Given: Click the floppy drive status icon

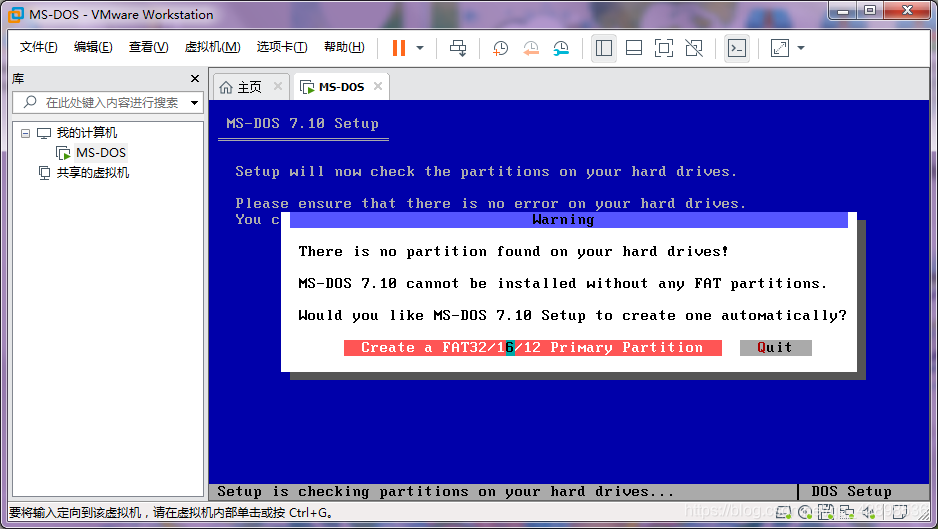Looking at the screenshot, I should [826, 512].
